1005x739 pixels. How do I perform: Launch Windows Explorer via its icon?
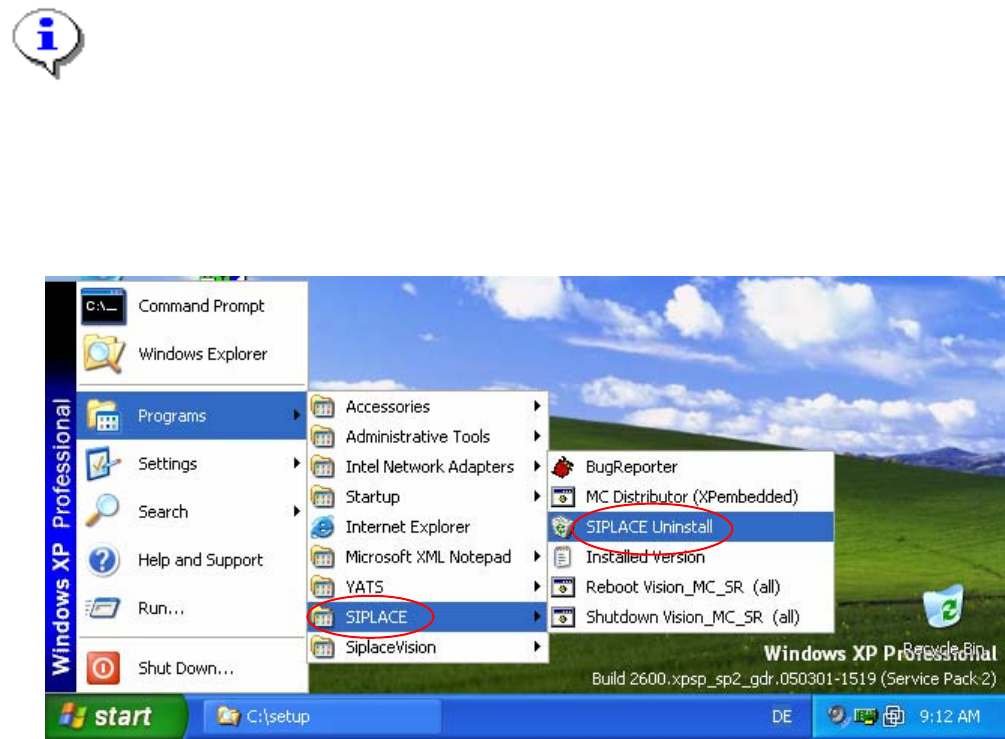tap(103, 353)
